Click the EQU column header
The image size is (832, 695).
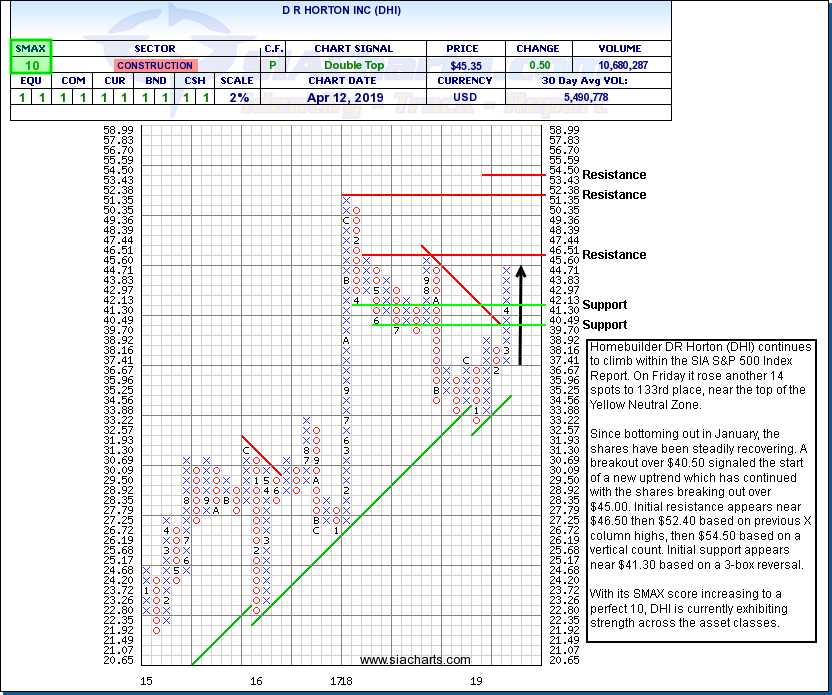pyautogui.click(x=30, y=81)
